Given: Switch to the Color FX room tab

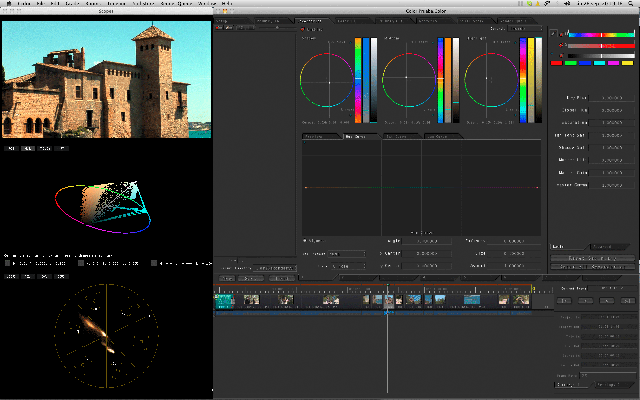Looking at the screenshot, I should (346, 20).
